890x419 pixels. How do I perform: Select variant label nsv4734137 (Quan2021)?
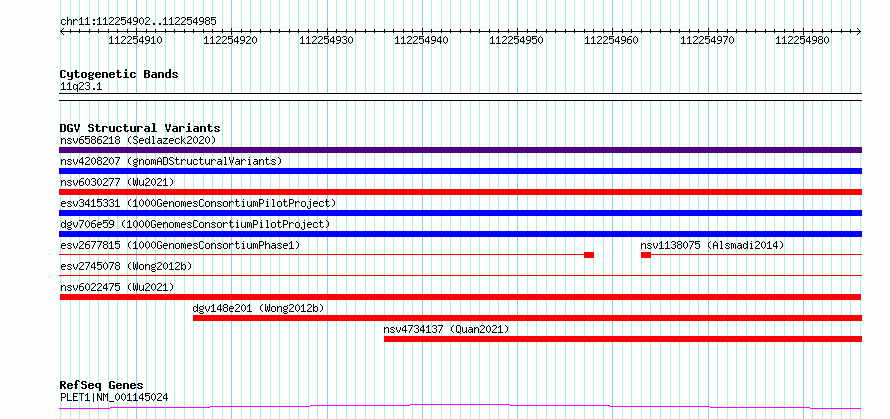pos(446,329)
